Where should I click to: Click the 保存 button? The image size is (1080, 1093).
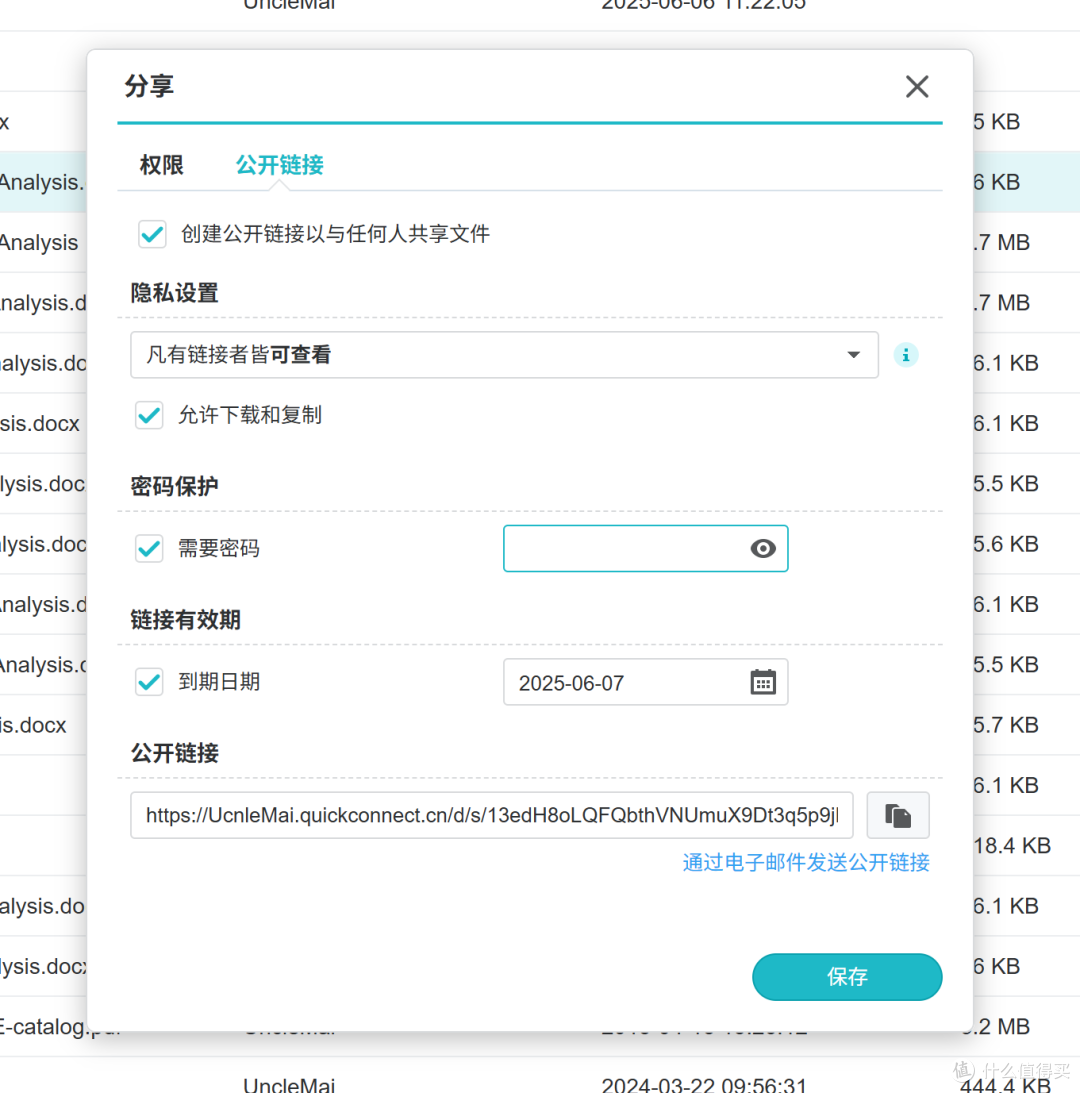(x=847, y=977)
